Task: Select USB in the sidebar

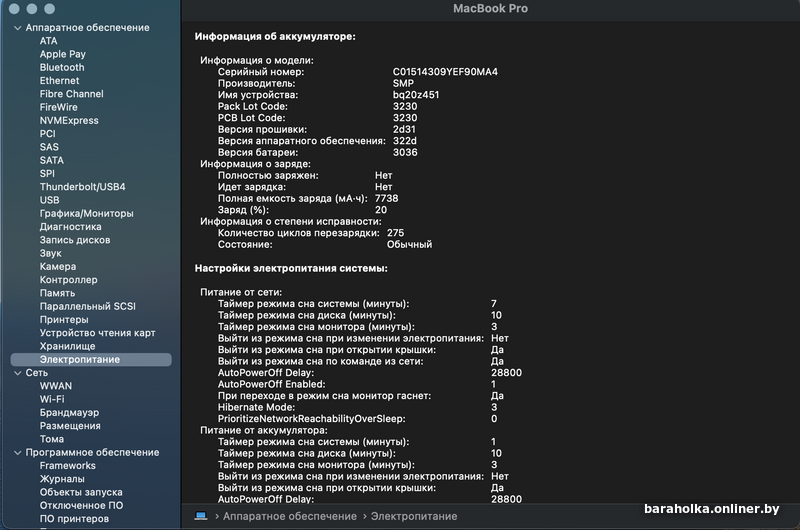Action: [x=50, y=200]
